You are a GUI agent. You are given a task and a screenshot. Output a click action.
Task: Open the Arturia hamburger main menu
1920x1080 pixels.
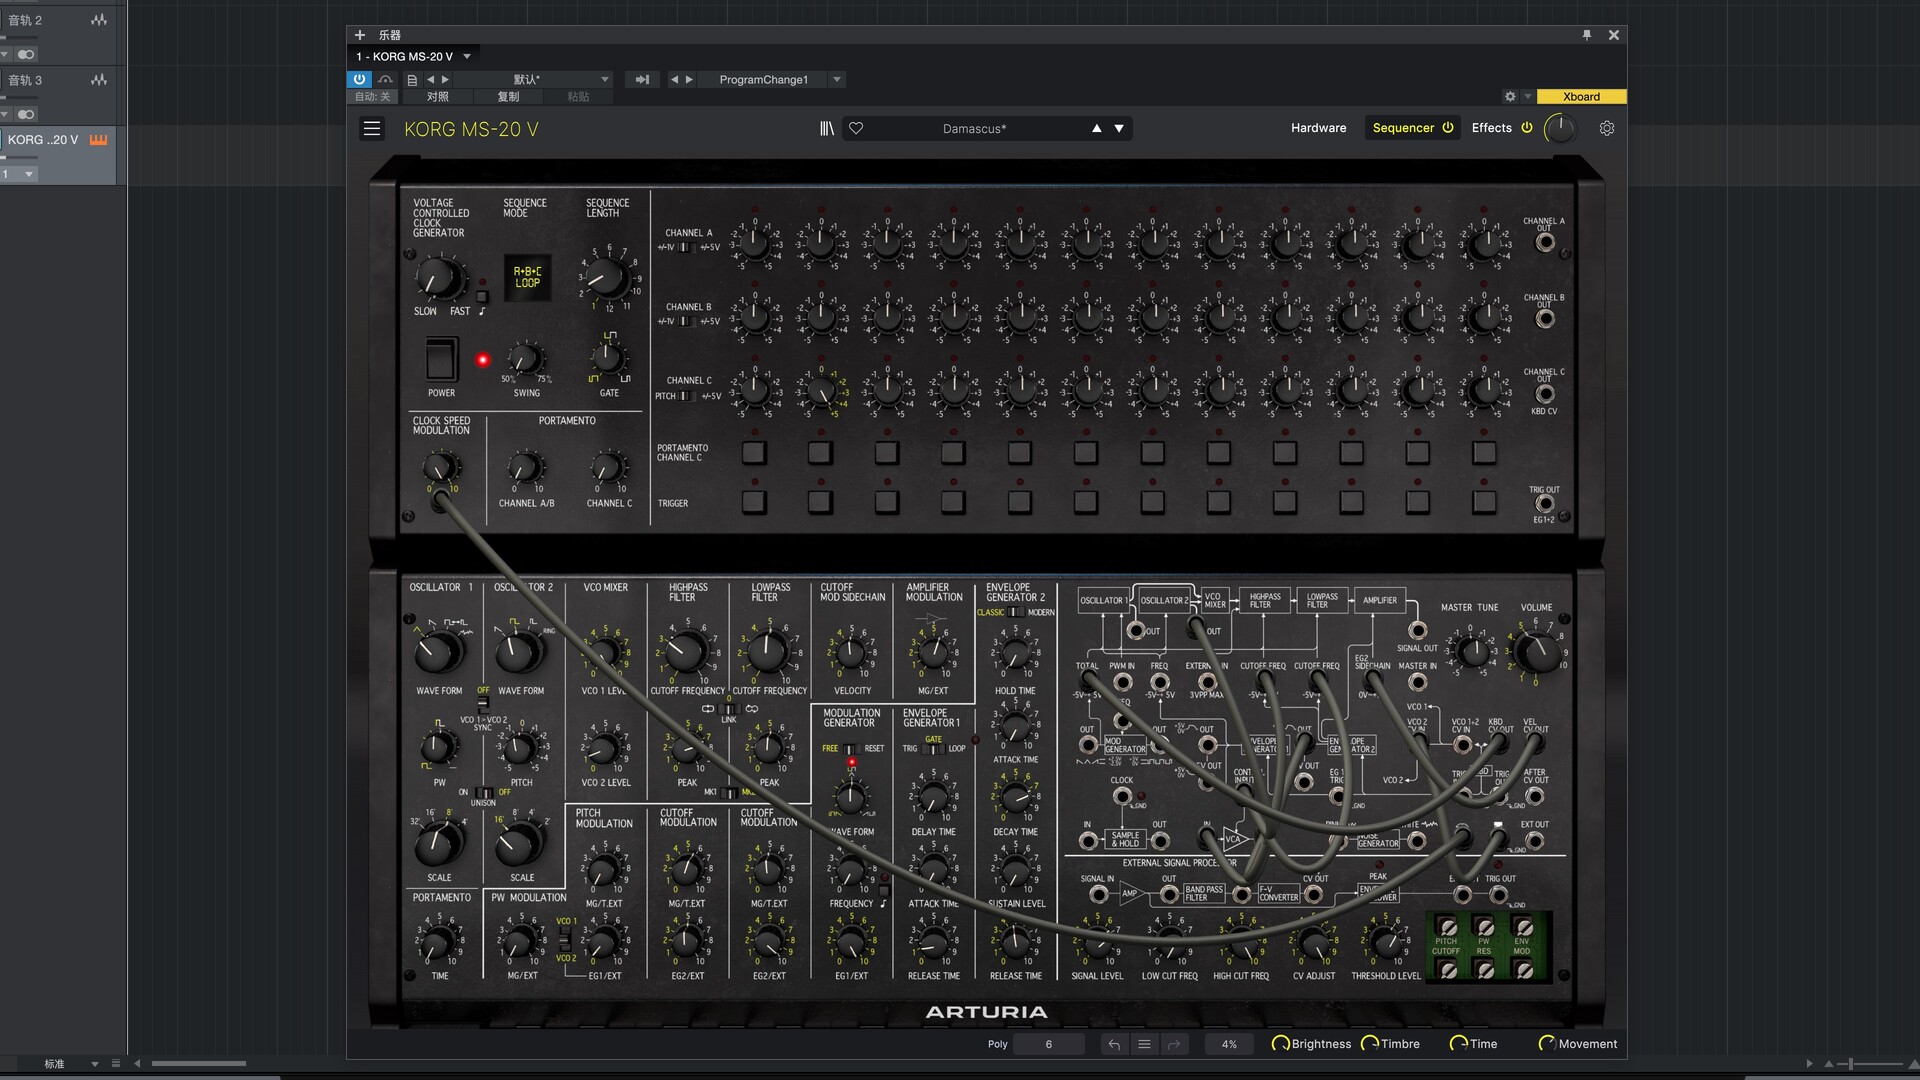click(x=372, y=128)
